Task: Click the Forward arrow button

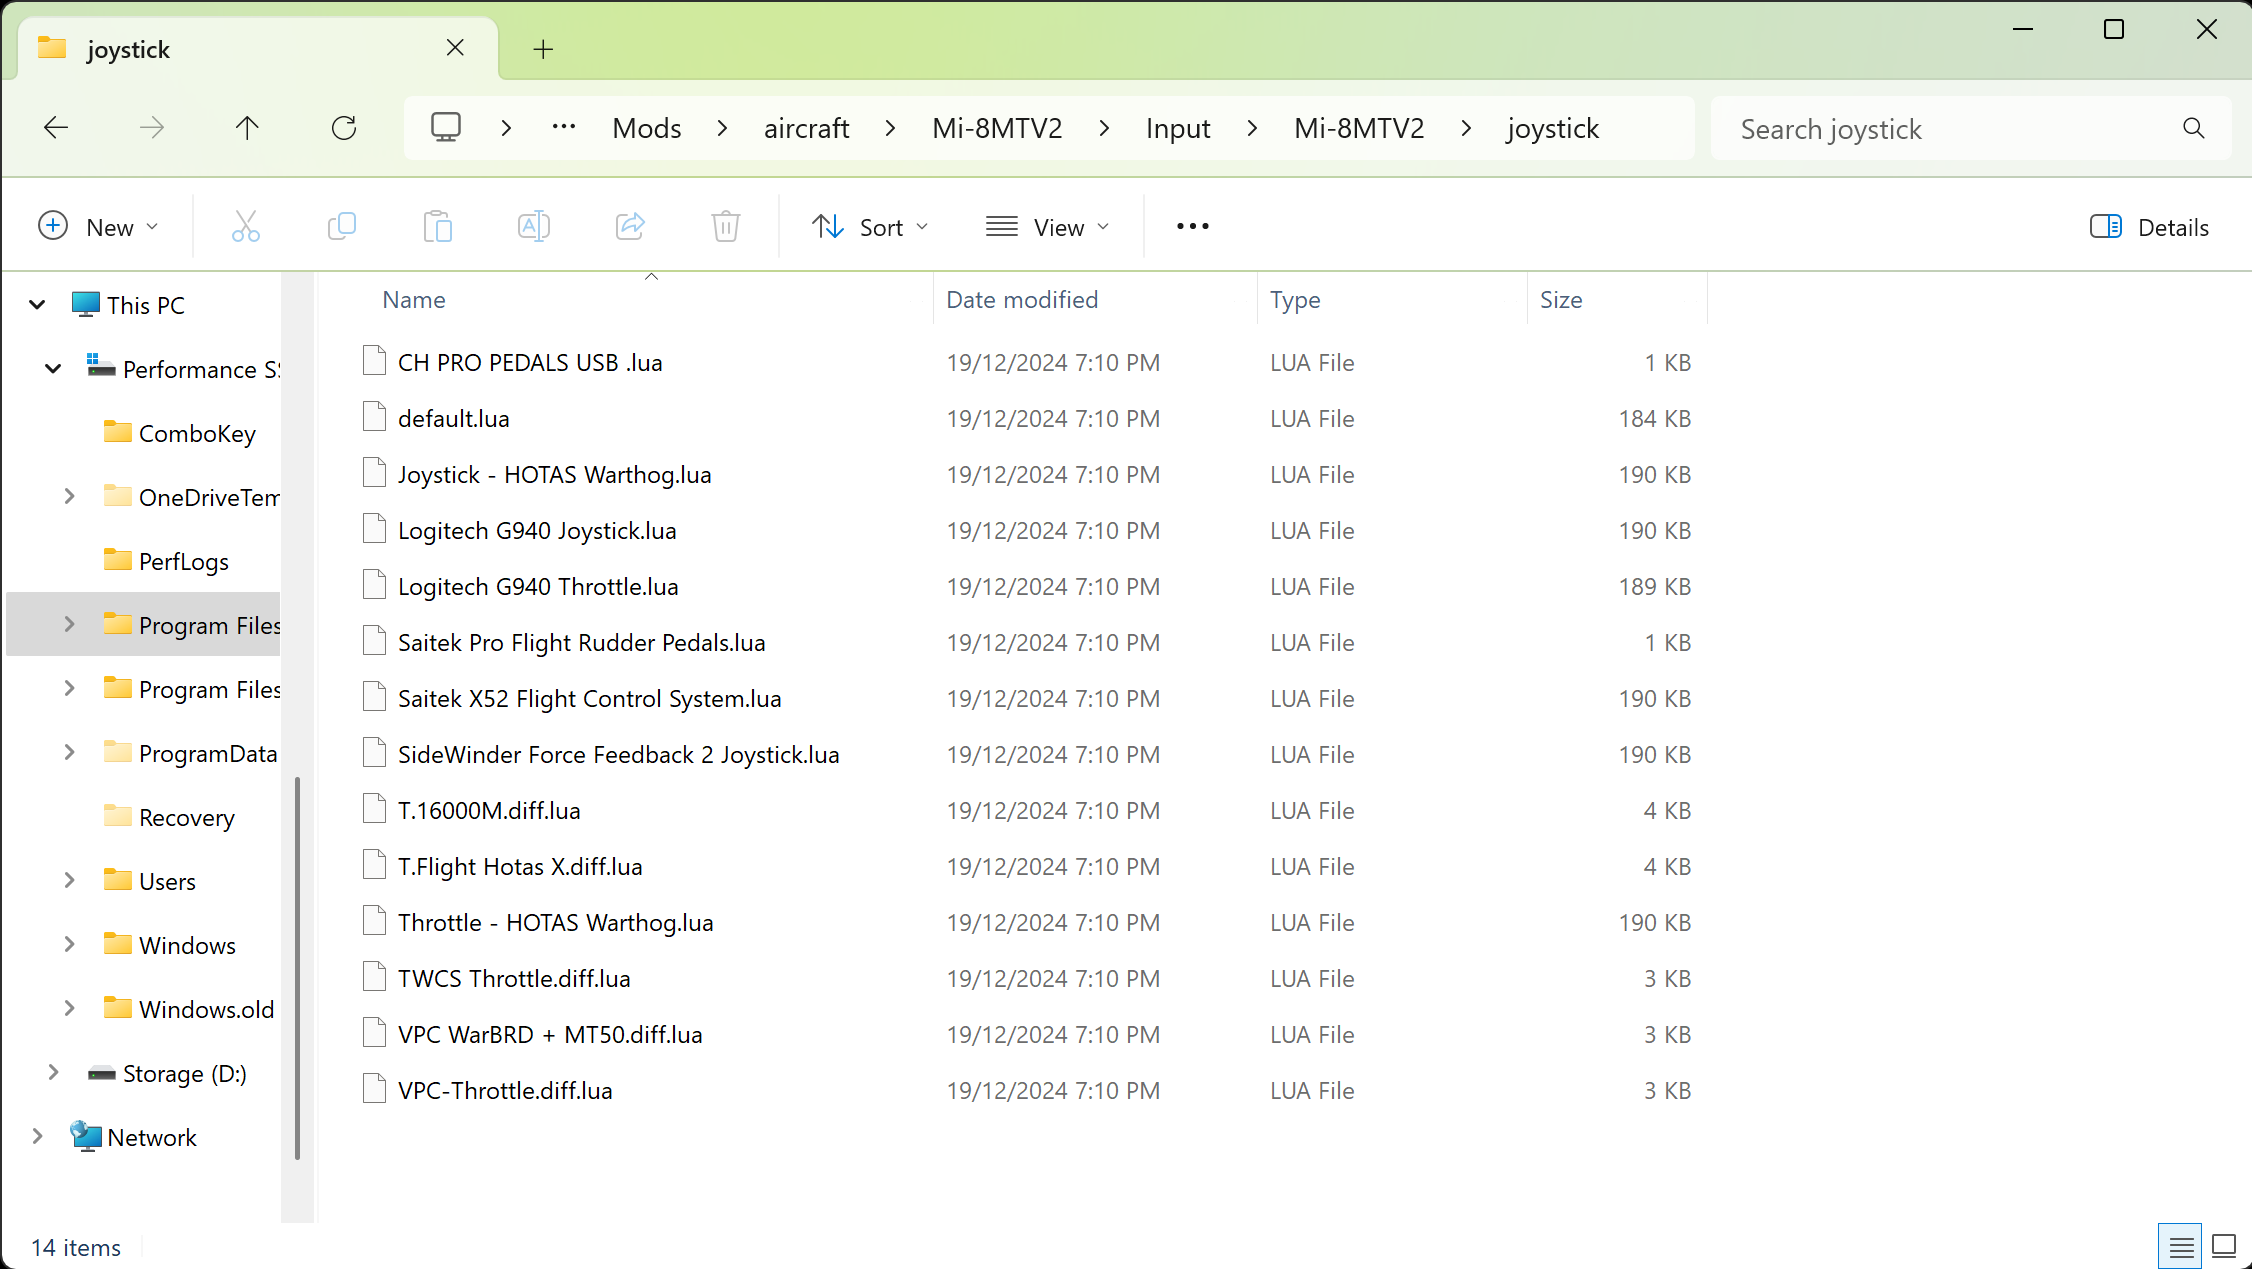Action: (152, 128)
